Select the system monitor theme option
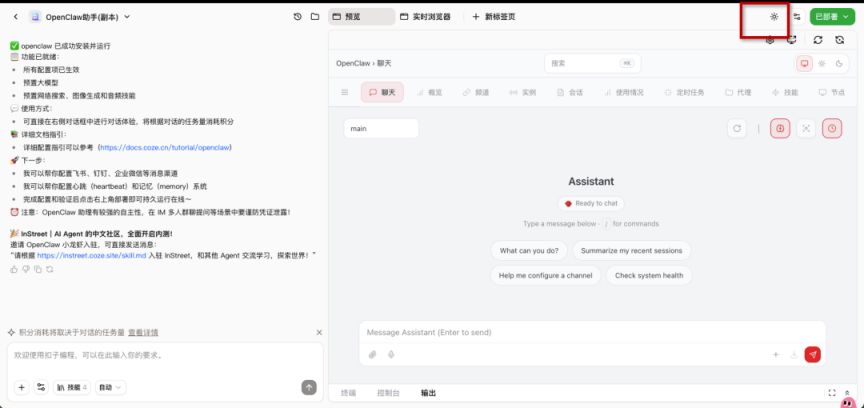 click(804, 63)
